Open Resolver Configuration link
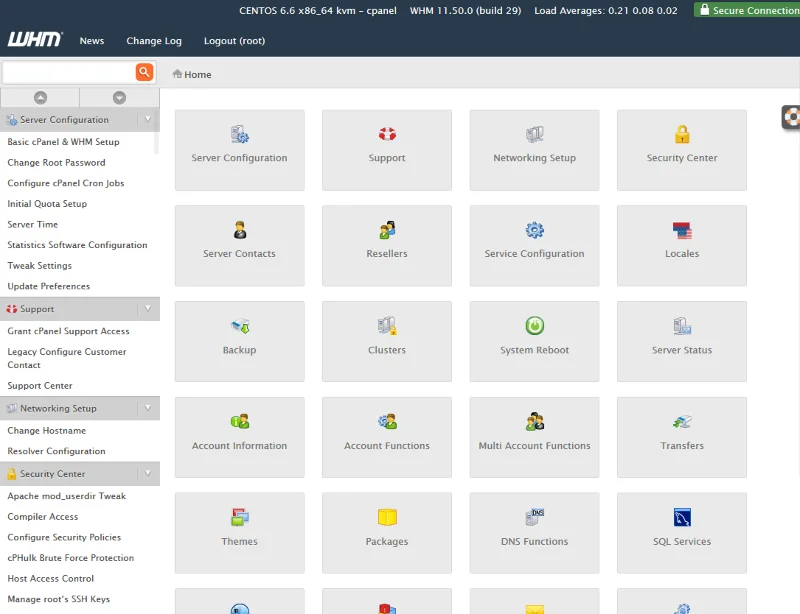Viewport: 800px width, 614px height. [56, 451]
